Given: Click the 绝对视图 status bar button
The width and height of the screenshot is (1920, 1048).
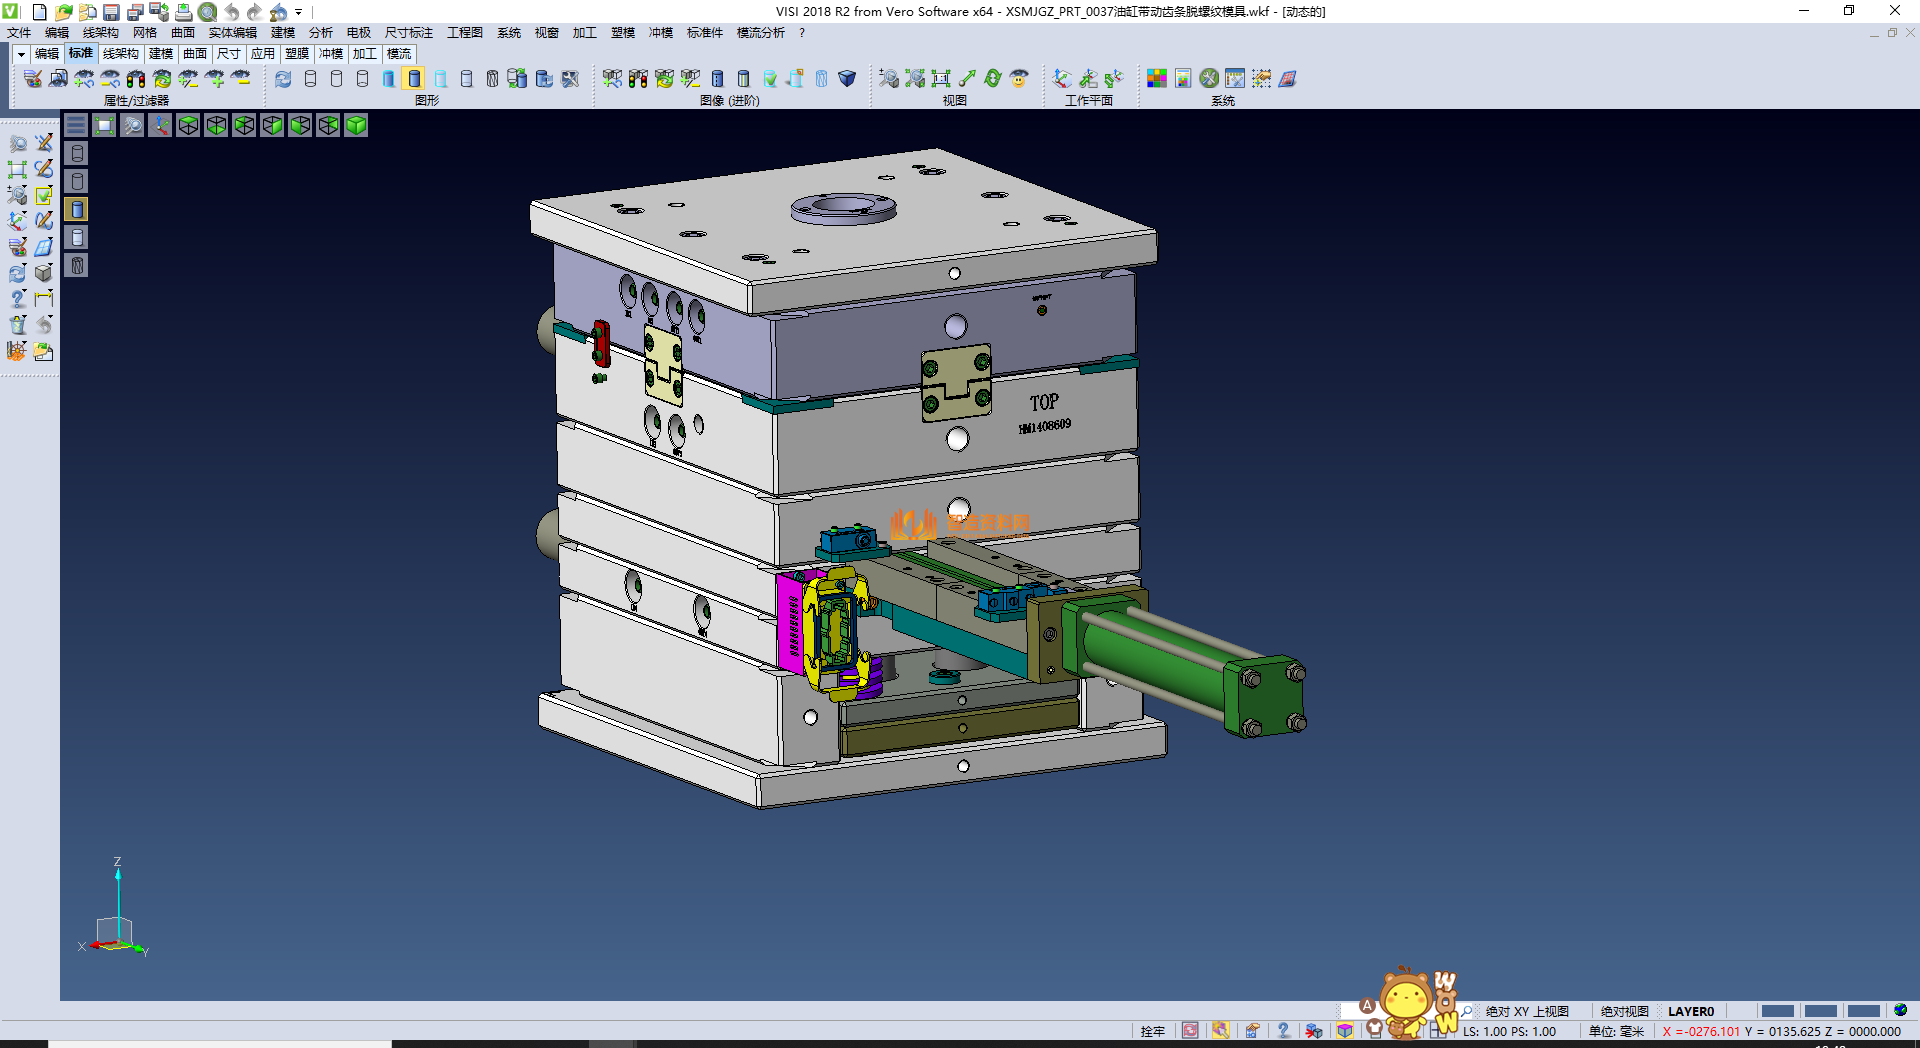Looking at the screenshot, I should (x=1624, y=1011).
